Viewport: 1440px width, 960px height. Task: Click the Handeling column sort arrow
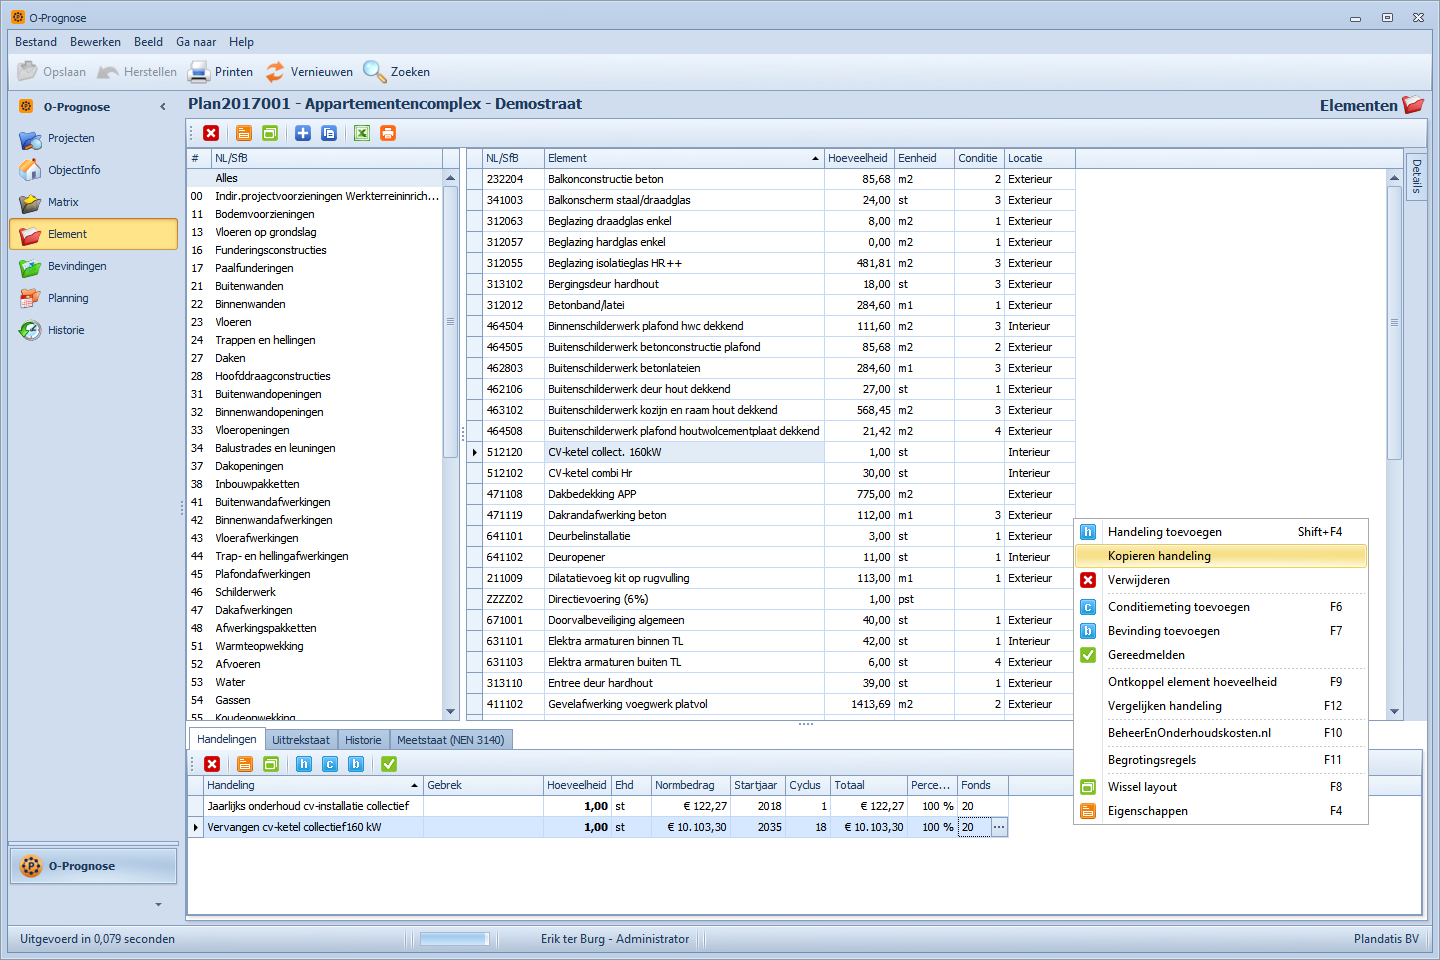point(415,786)
